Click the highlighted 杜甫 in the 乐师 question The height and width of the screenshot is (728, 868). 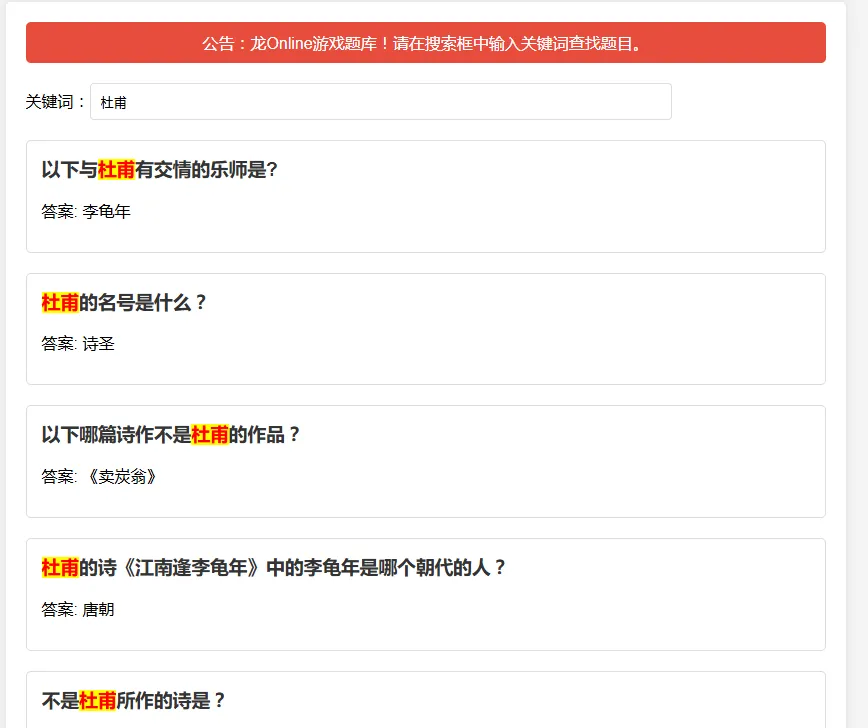click(x=116, y=170)
